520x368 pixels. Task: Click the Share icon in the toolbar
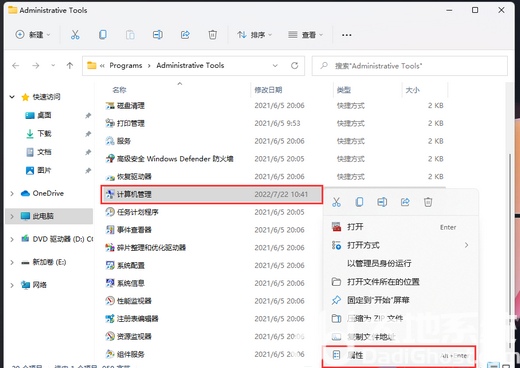click(x=185, y=35)
